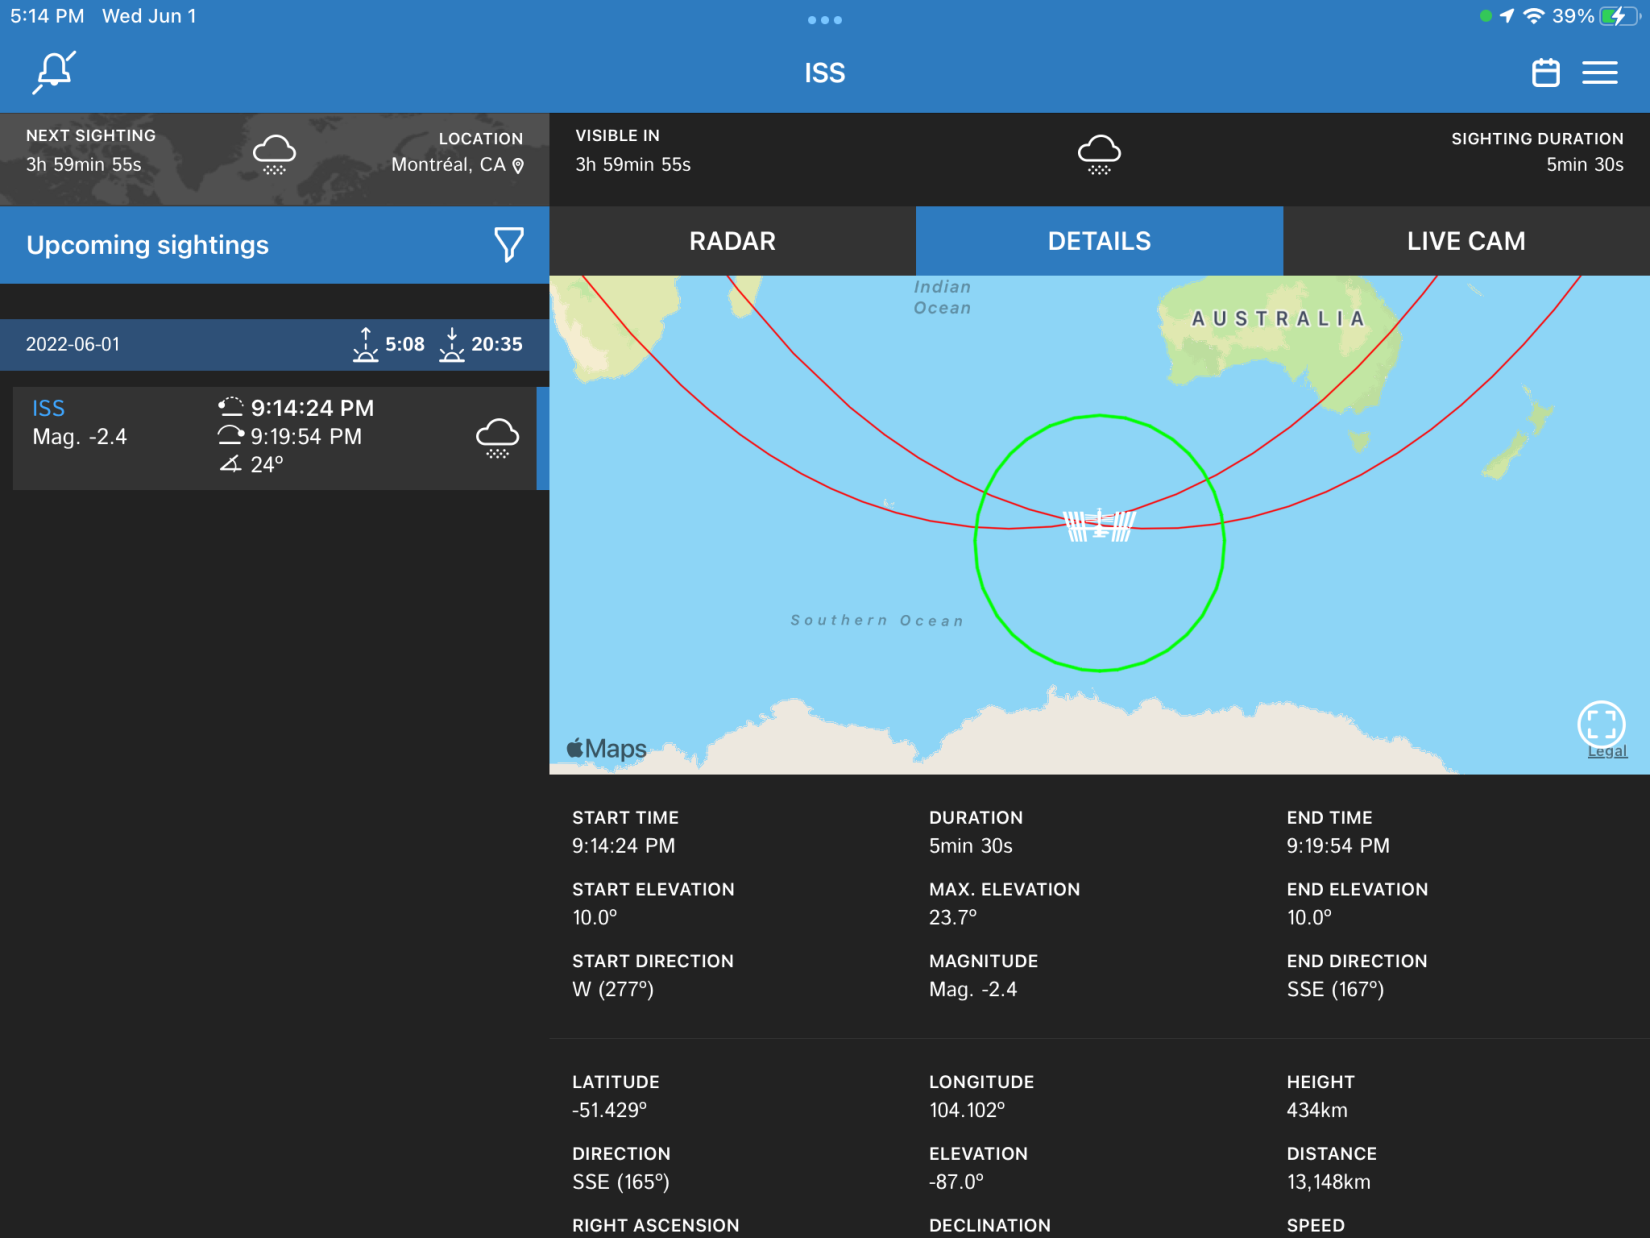Image resolution: width=1650 pixels, height=1238 pixels.
Task: Switch to the RADAR tab
Action: [732, 241]
